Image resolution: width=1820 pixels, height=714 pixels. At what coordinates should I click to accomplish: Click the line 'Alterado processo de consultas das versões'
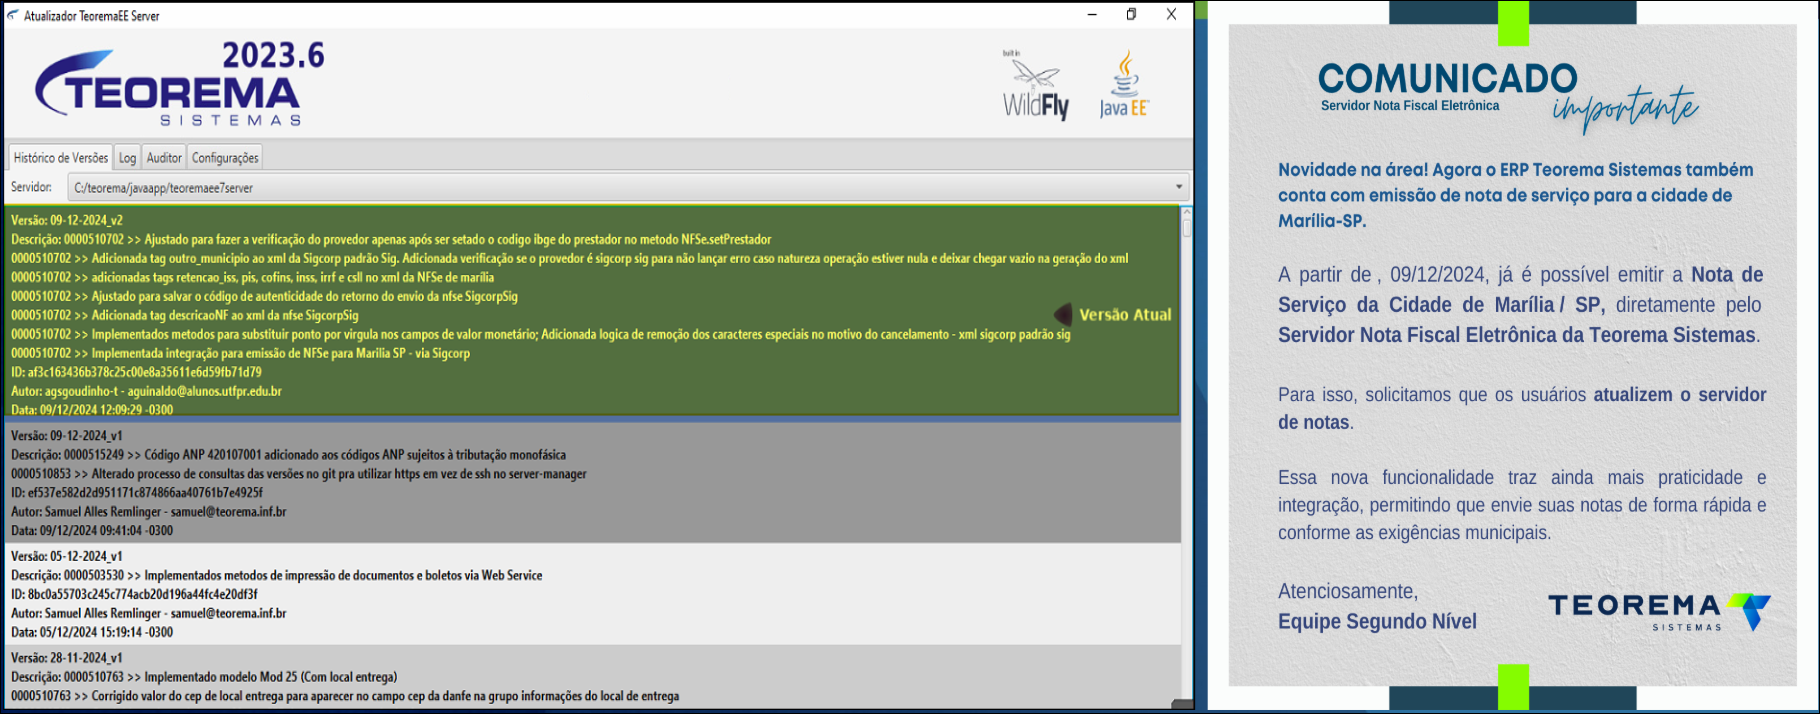click(298, 474)
